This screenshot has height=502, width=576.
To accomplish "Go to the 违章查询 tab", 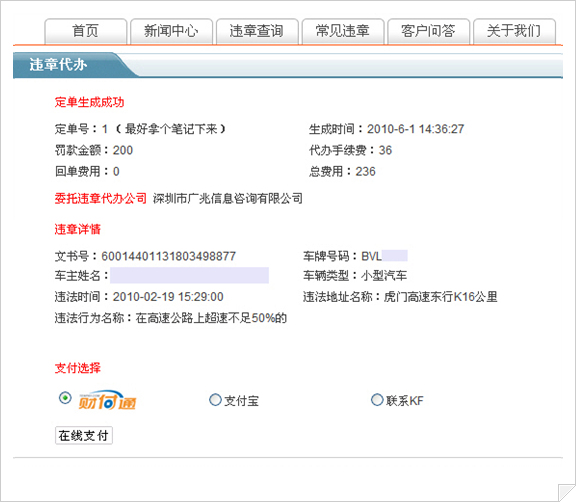I will 257,31.
